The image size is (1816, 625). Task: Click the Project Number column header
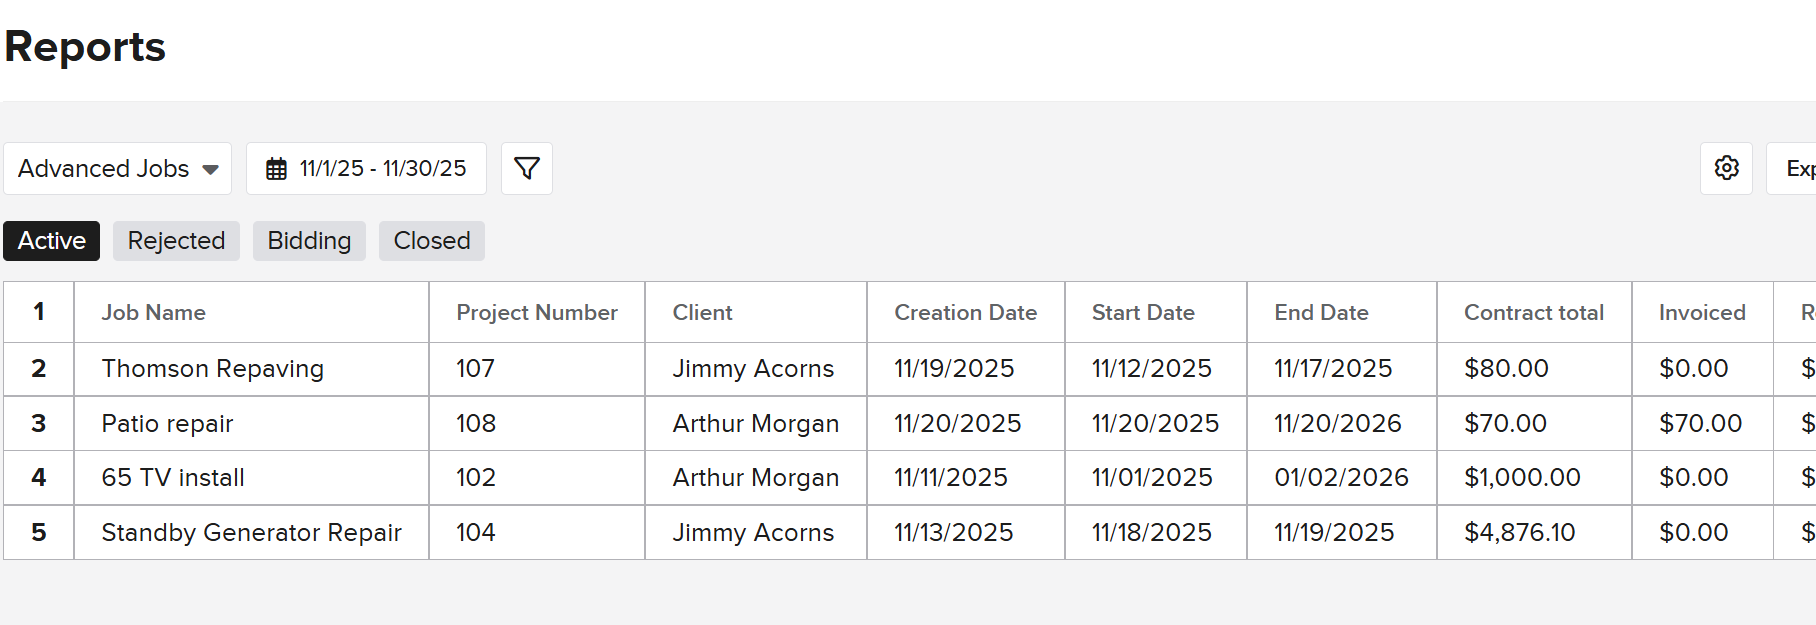tap(536, 313)
